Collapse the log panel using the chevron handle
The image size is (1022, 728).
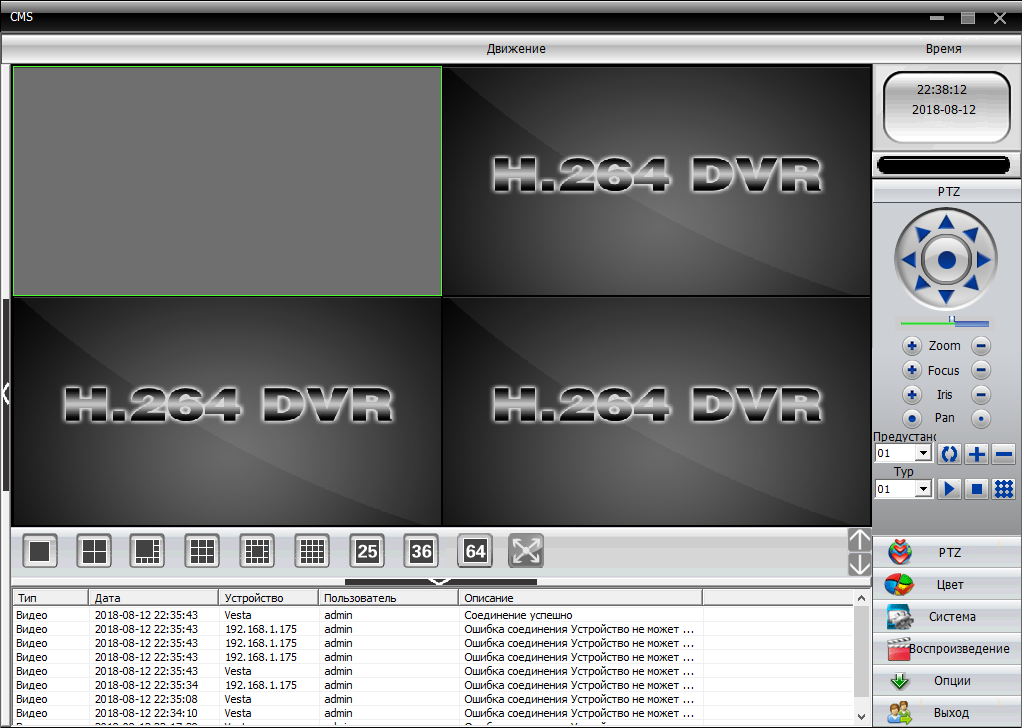[440, 581]
